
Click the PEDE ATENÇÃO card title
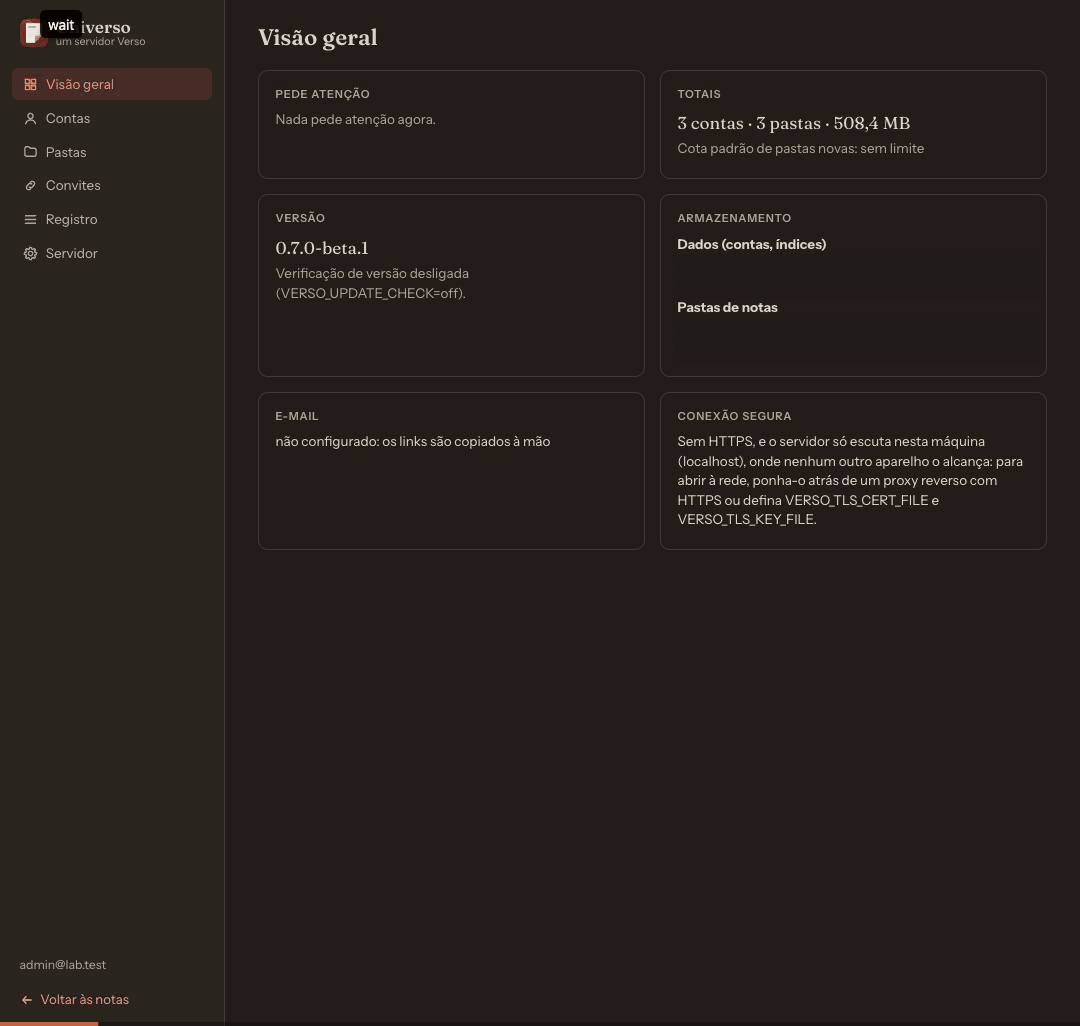322,94
